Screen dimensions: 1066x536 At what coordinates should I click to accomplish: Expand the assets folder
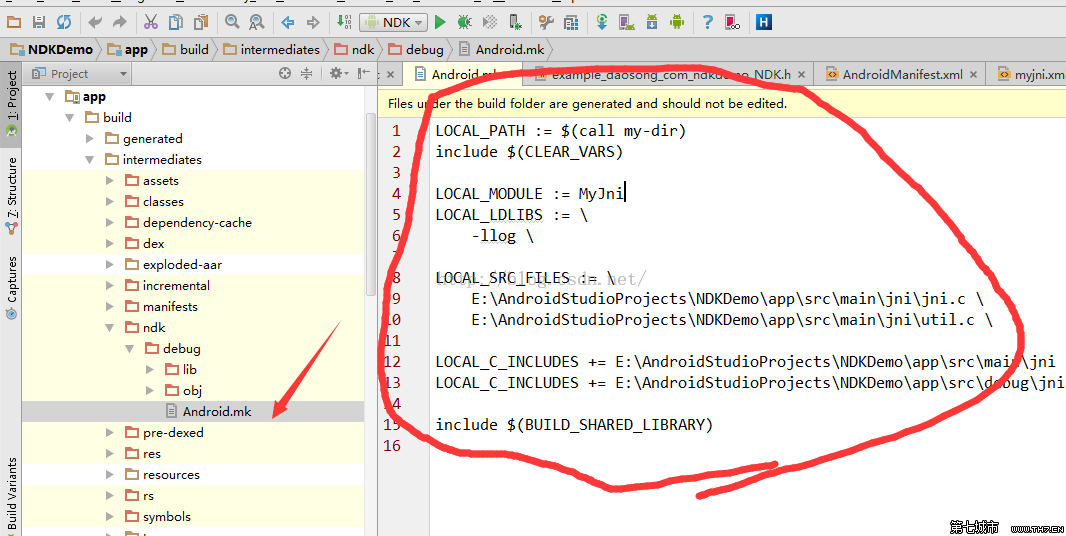109,181
